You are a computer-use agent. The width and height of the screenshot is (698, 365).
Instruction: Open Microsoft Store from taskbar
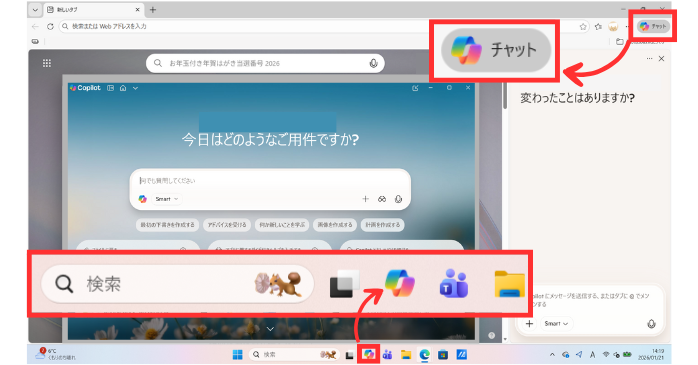click(443, 354)
